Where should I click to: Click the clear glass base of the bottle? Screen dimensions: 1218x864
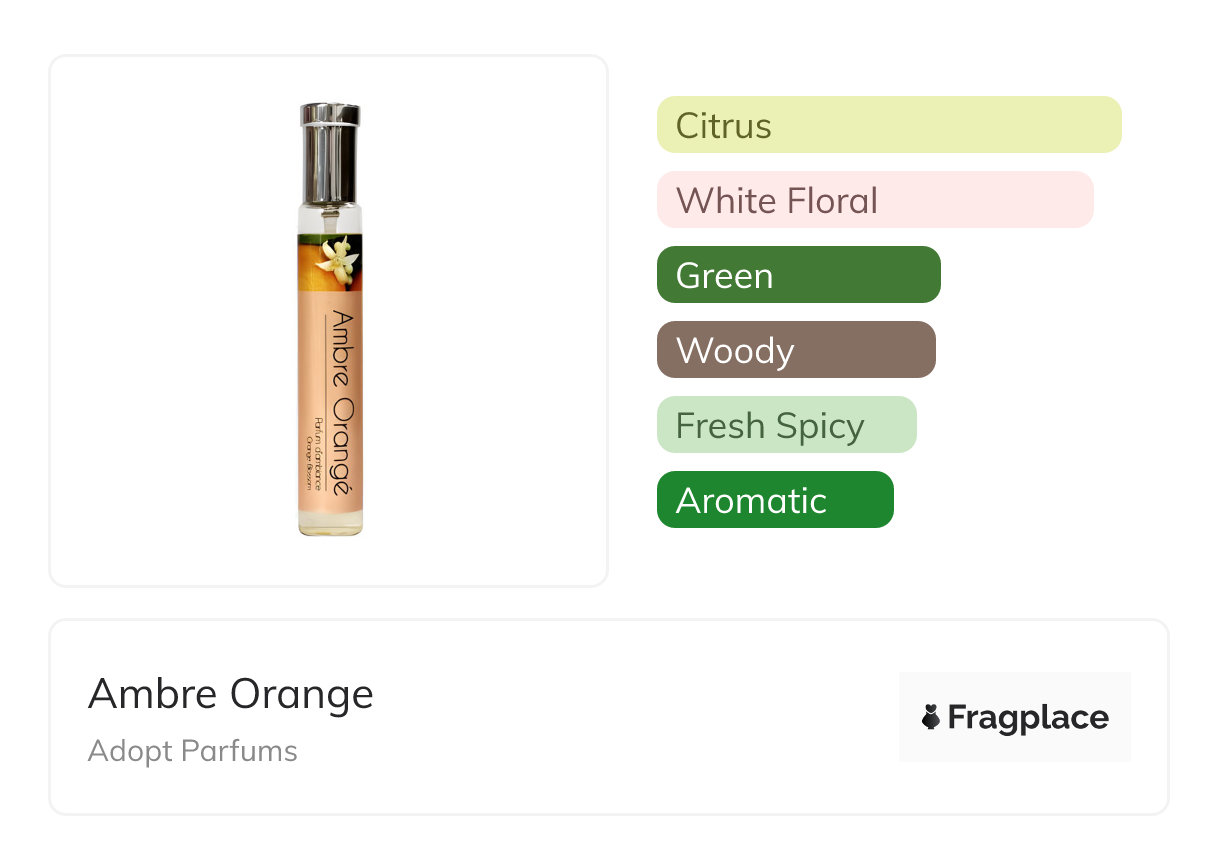point(330,523)
